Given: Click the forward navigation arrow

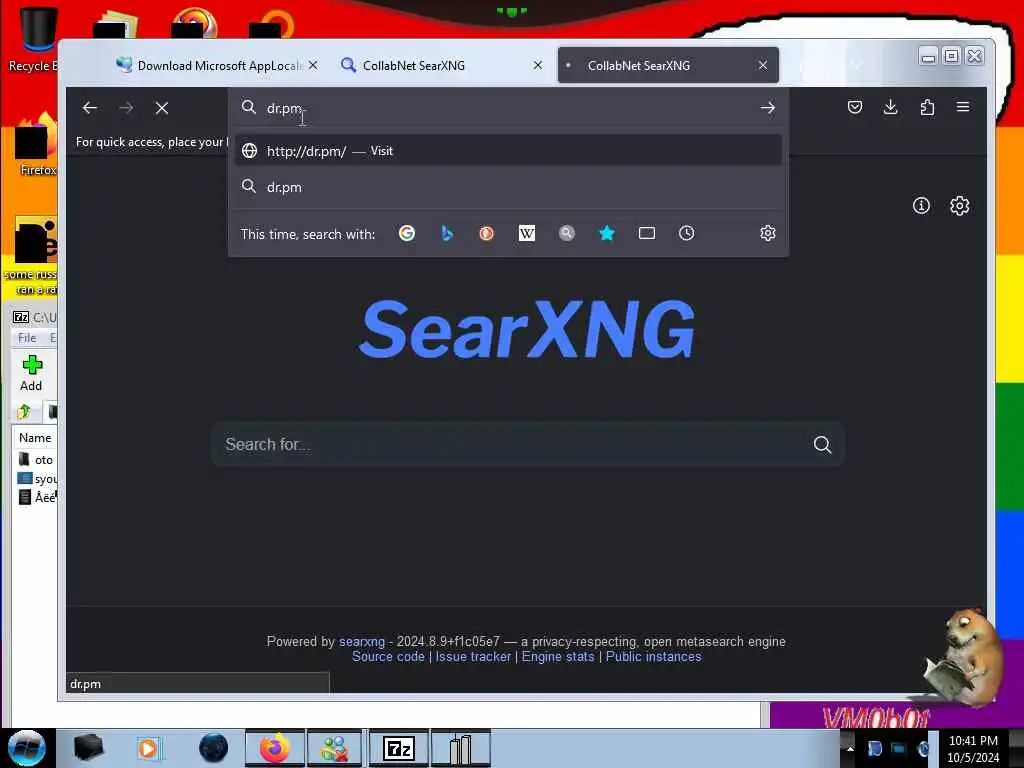Looking at the screenshot, I should click(126, 108).
